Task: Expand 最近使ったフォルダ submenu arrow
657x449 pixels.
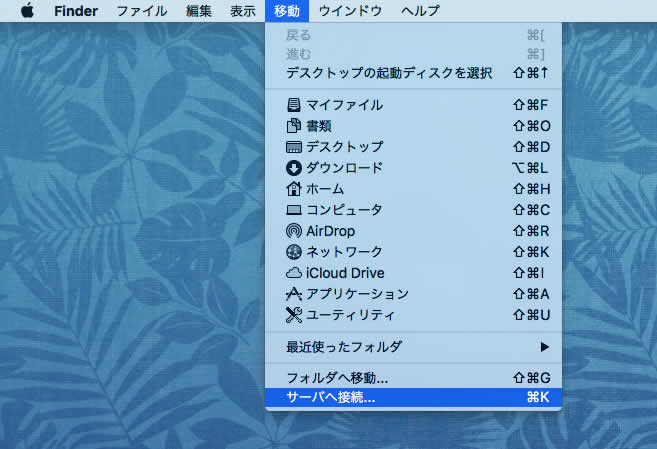Action: 544,347
